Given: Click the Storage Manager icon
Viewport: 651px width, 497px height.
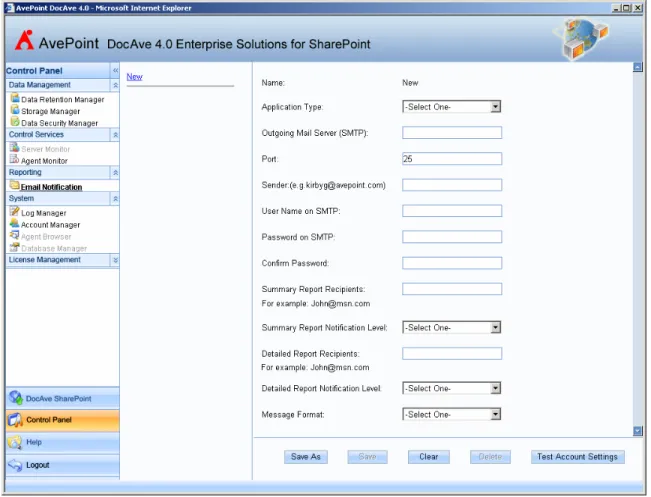Looking at the screenshot, I should (x=15, y=110).
